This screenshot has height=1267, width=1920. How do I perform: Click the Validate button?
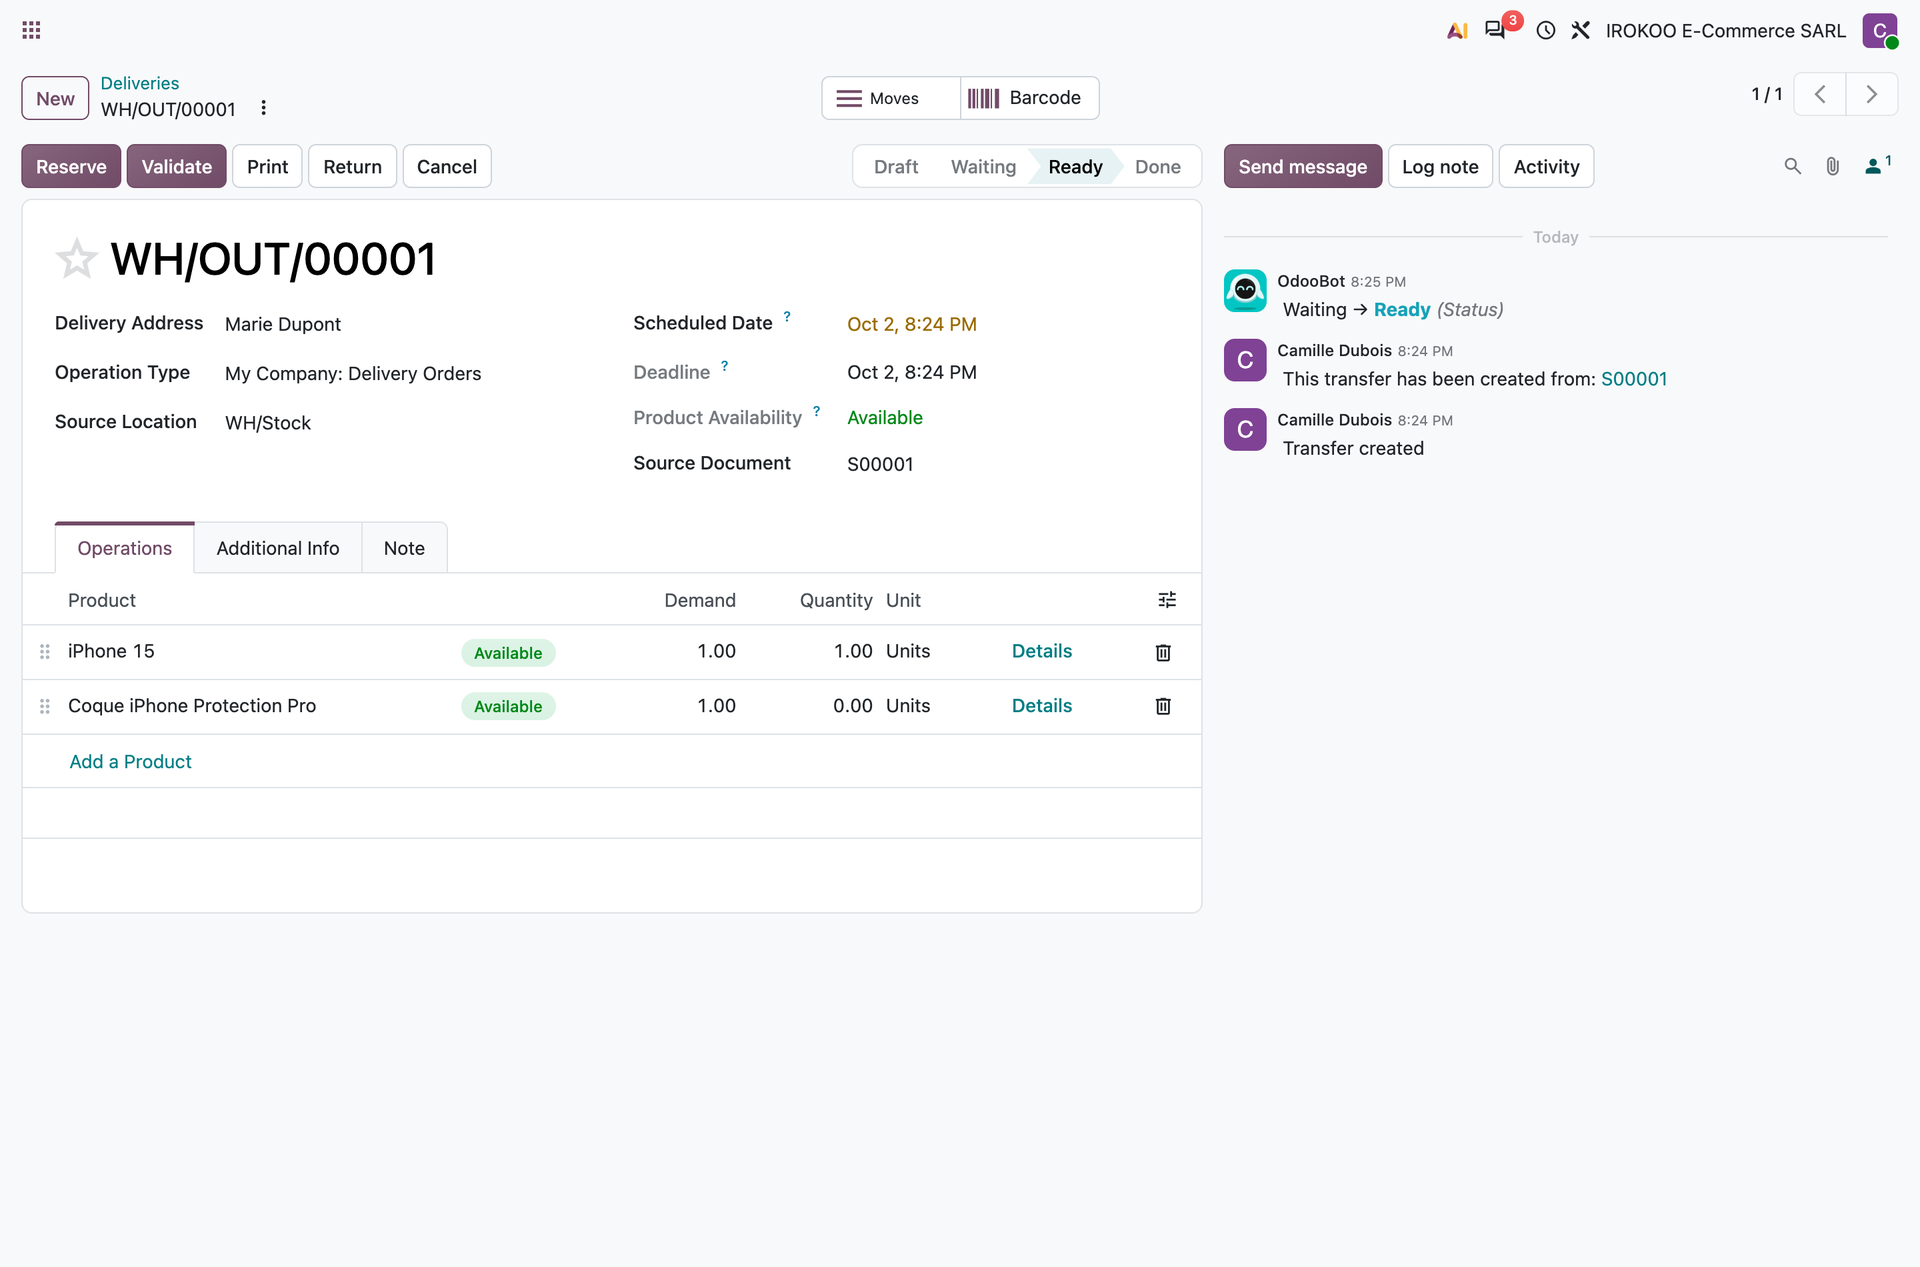point(176,166)
